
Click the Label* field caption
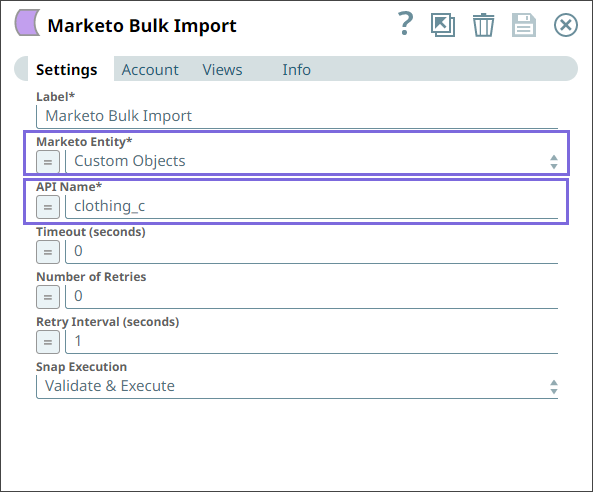[x=55, y=97]
